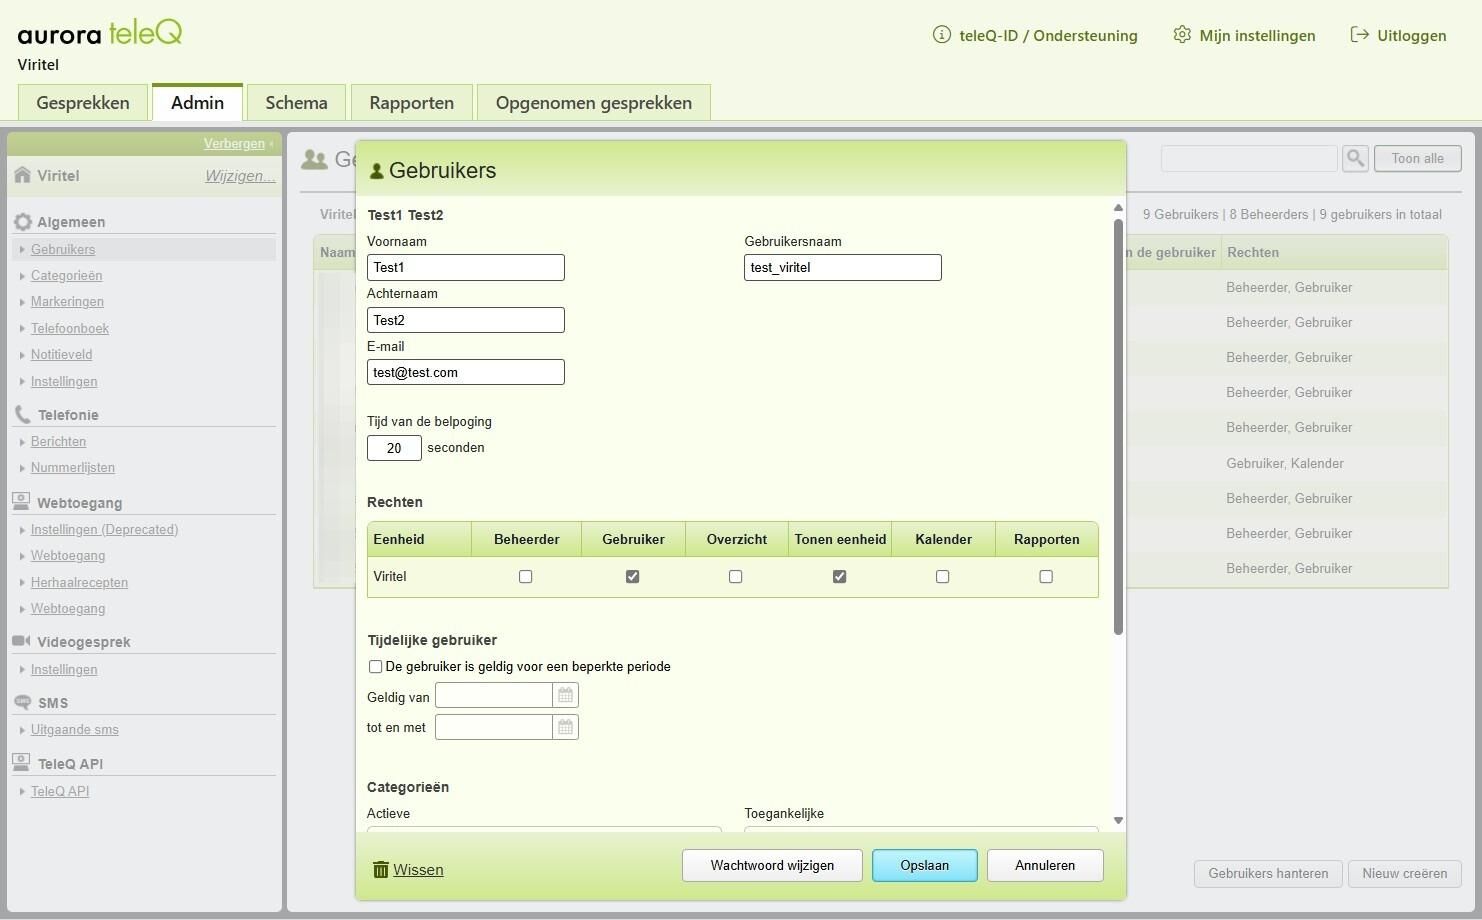Collapse sidebar using Verbergen arrow
The image size is (1482, 920).
coord(271,144)
